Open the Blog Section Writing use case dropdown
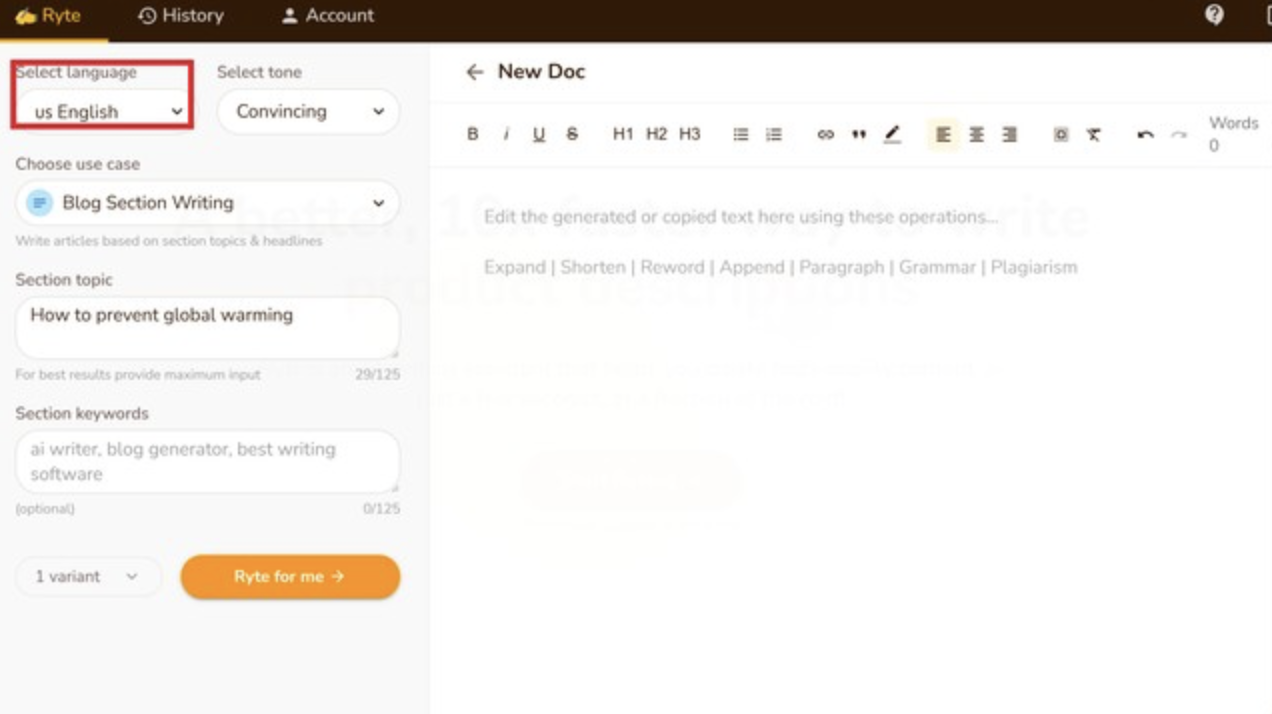Image resolution: width=1272 pixels, height=714 pixels. [207, 203]
